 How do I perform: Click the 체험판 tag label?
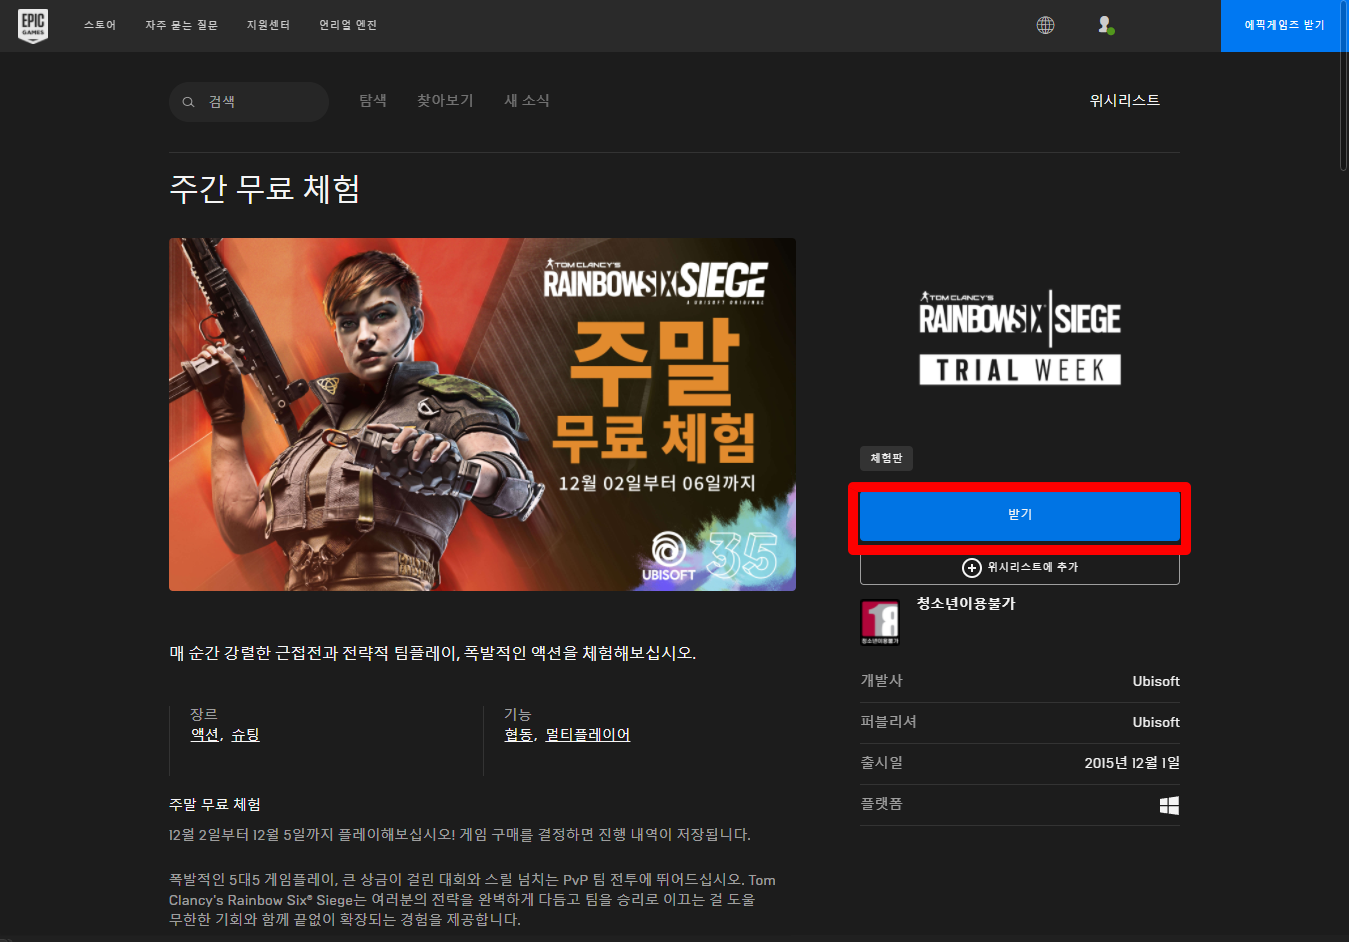click(886, 458)
